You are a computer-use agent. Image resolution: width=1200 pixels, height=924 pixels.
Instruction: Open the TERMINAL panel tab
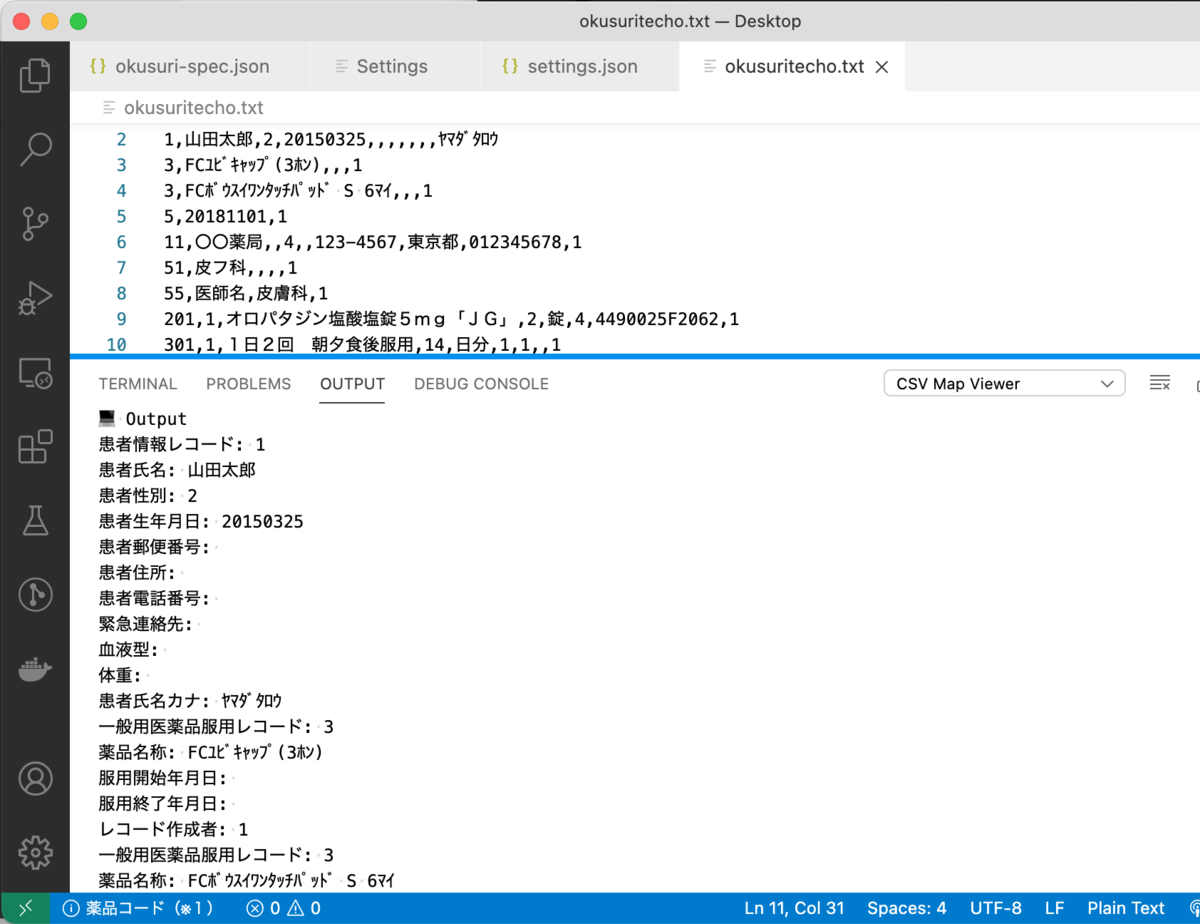138,384
